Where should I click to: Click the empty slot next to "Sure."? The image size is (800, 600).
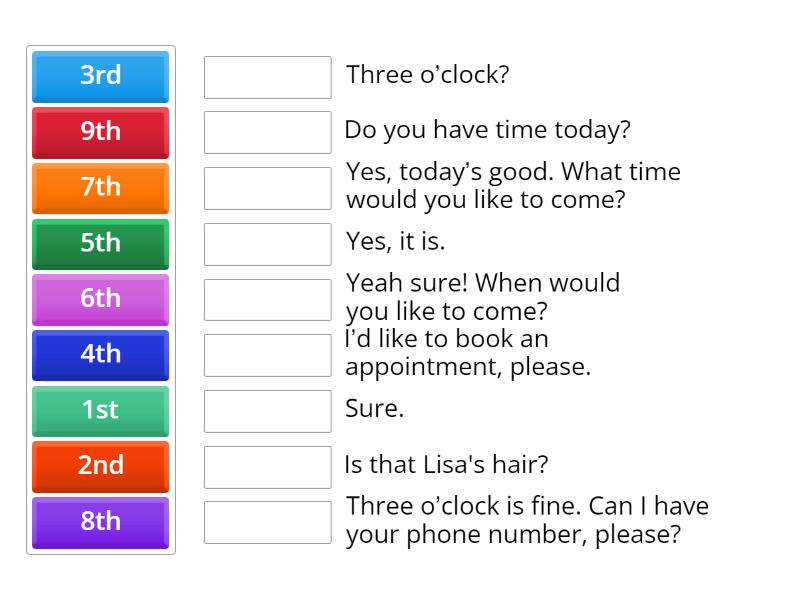(x=267, y=411)
